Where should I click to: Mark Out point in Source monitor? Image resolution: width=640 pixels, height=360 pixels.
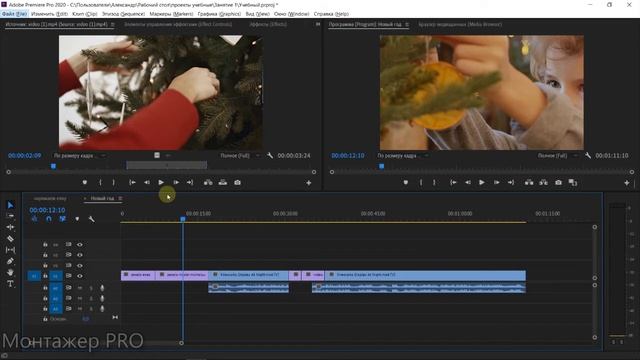113,182
